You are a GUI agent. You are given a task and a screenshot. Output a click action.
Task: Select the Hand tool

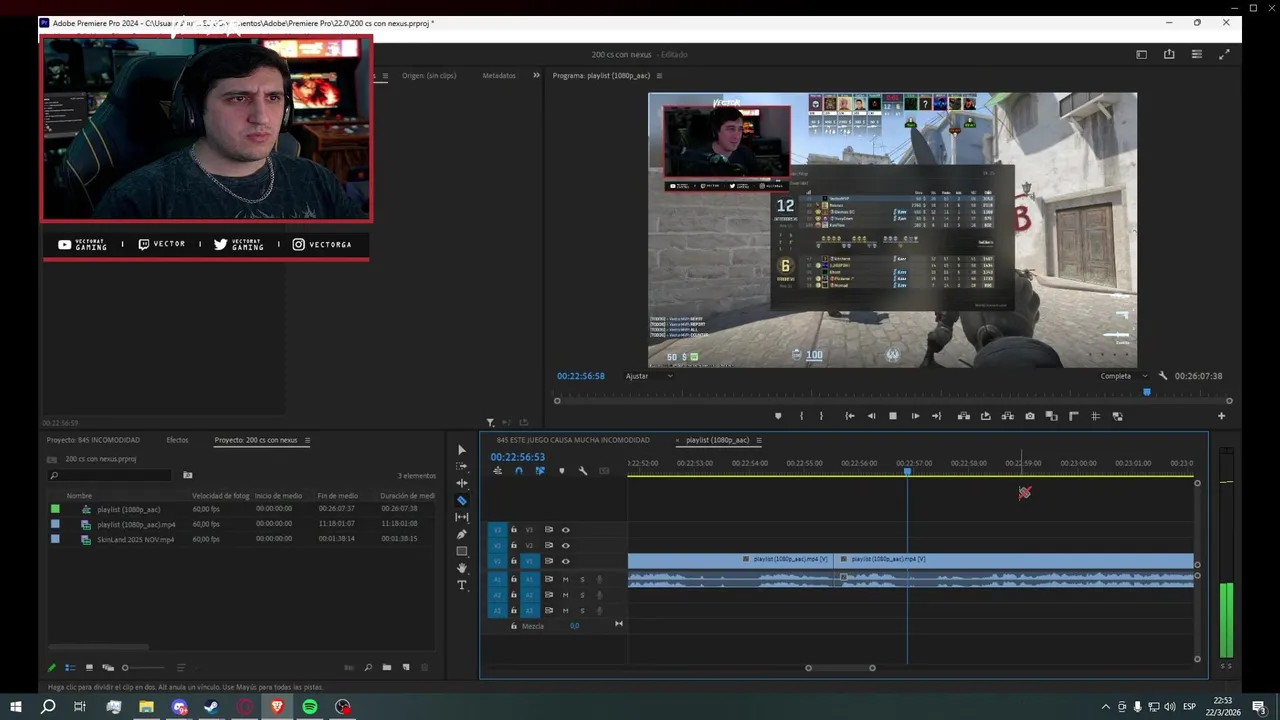tap(461, 568)
